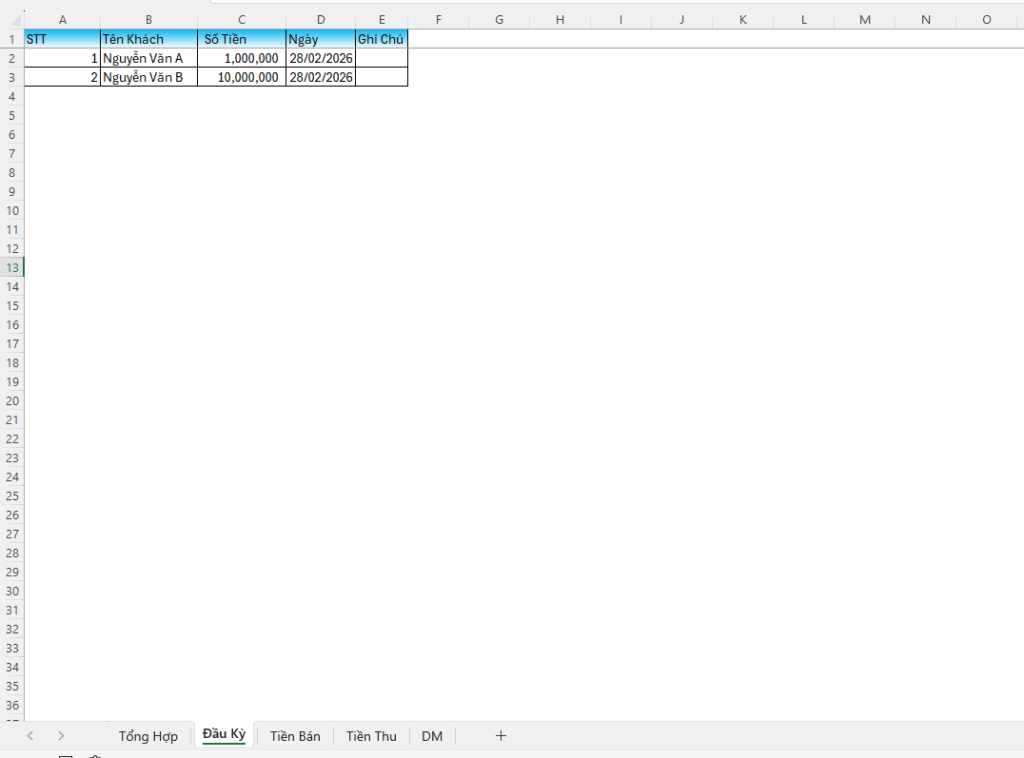Select entire row 13 via row header
The width and height of the screenshot is (1024, 758).
tap(12, 267)
